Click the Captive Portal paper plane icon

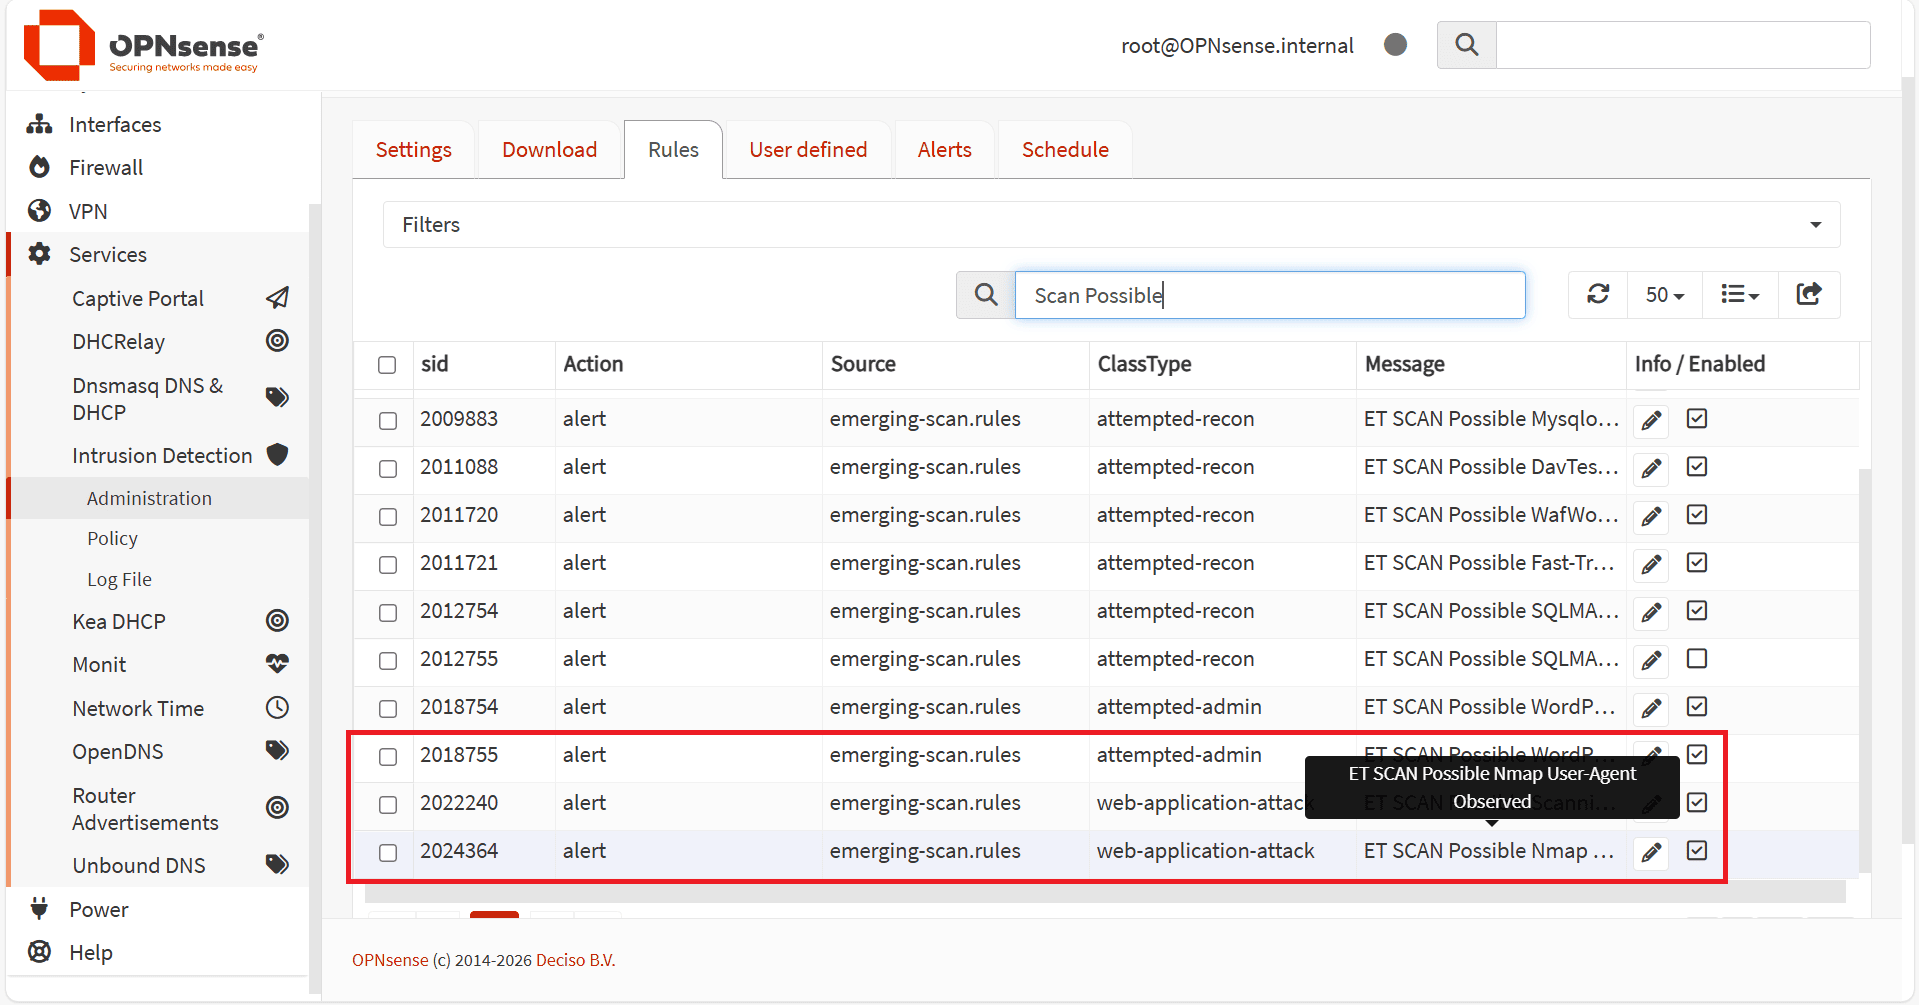coord(277,298)
